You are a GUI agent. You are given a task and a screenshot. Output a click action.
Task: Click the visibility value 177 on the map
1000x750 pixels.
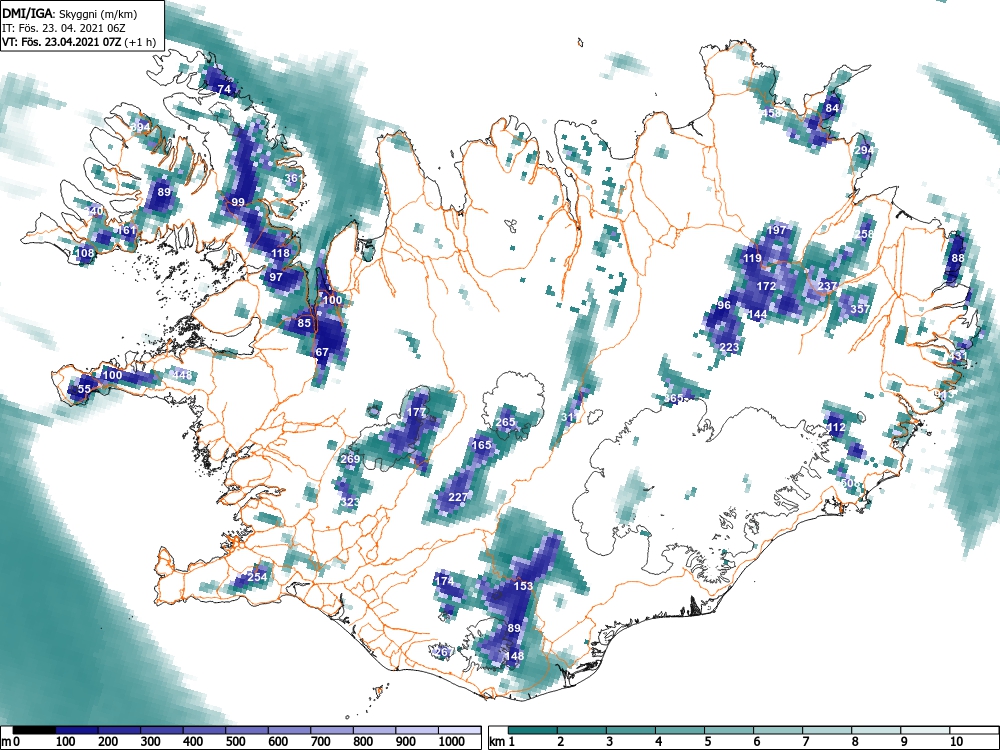(416, 412)
